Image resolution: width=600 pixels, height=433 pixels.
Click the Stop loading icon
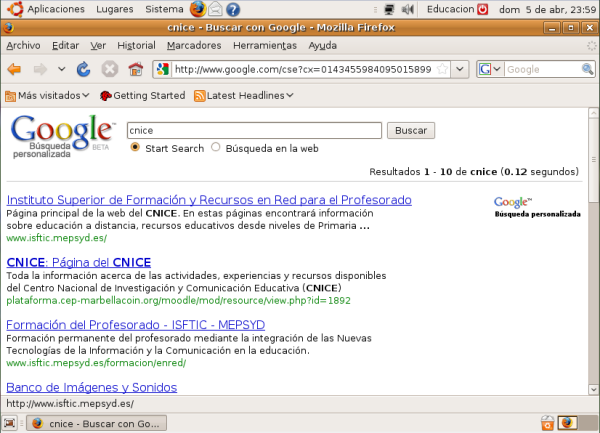pyautogui.click(x=109, y=69)
